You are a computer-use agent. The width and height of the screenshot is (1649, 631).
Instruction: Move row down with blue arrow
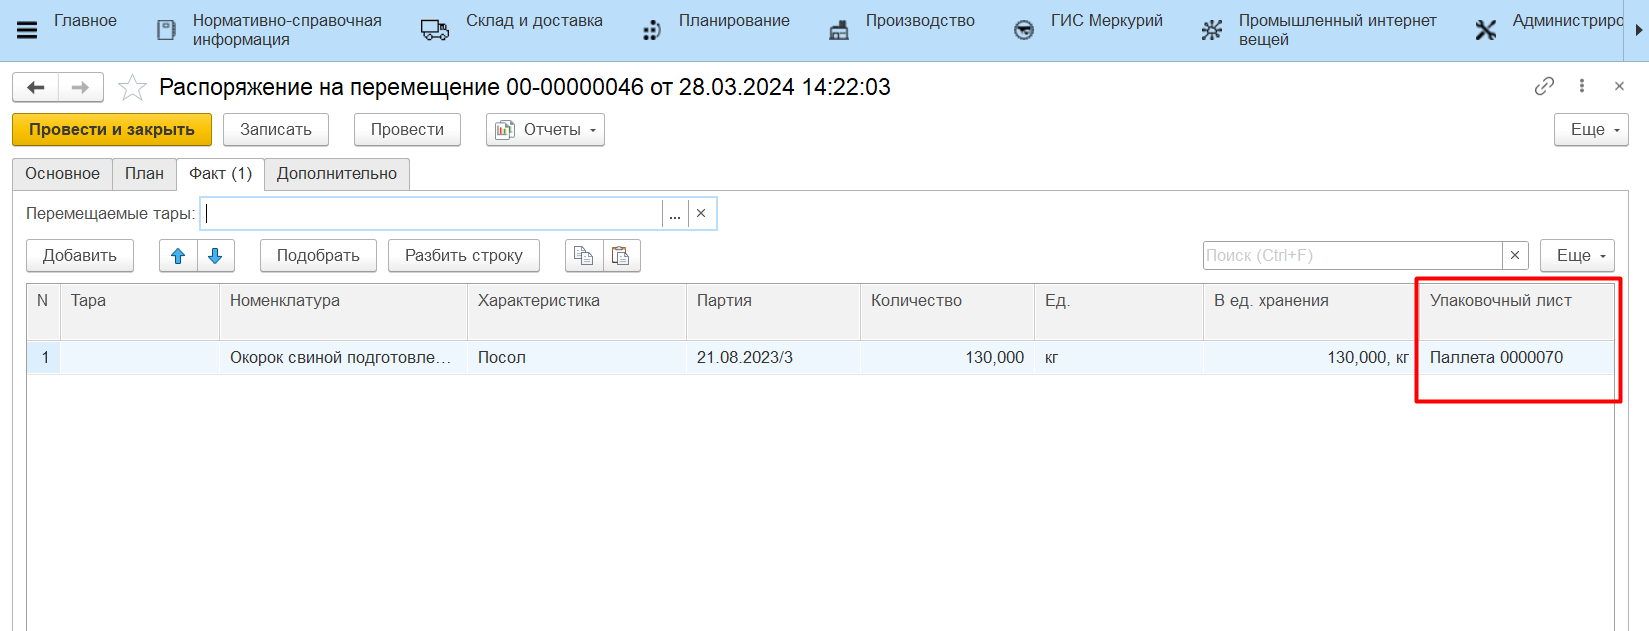[215, 256]
